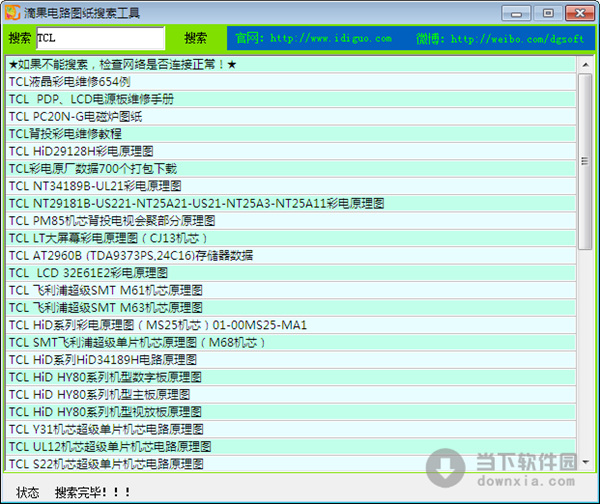The image size is (600, 504).
Task: Select result TCL HiD HY80系列机型数字板原理图
Action: click(x=291, y=378)
